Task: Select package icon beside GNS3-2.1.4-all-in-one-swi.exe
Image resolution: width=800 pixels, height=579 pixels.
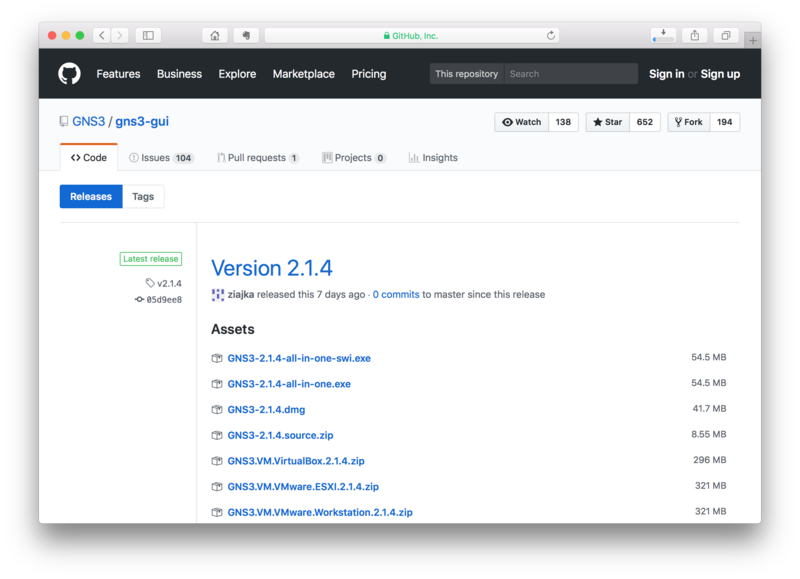Action: tap(217, 358)
